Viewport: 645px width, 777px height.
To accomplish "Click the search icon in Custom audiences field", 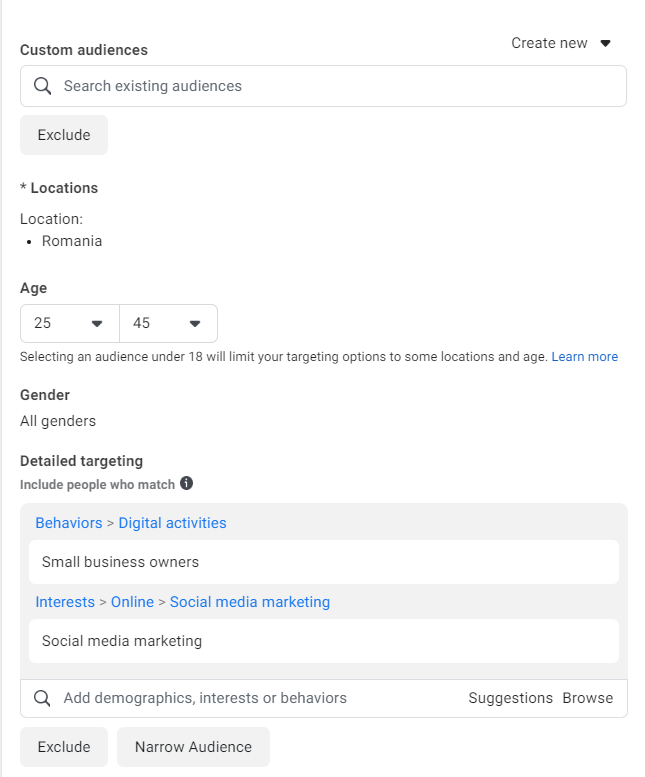I will click(42, 86).
